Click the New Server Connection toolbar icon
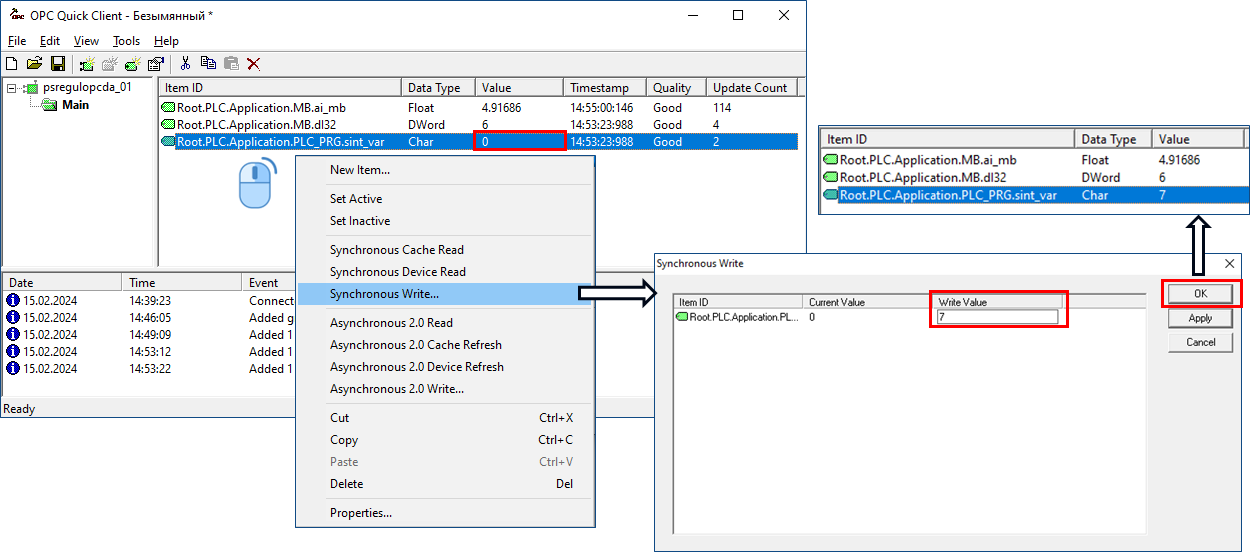The height and width of the screenshot is (552, 1250). pos(87,64)
